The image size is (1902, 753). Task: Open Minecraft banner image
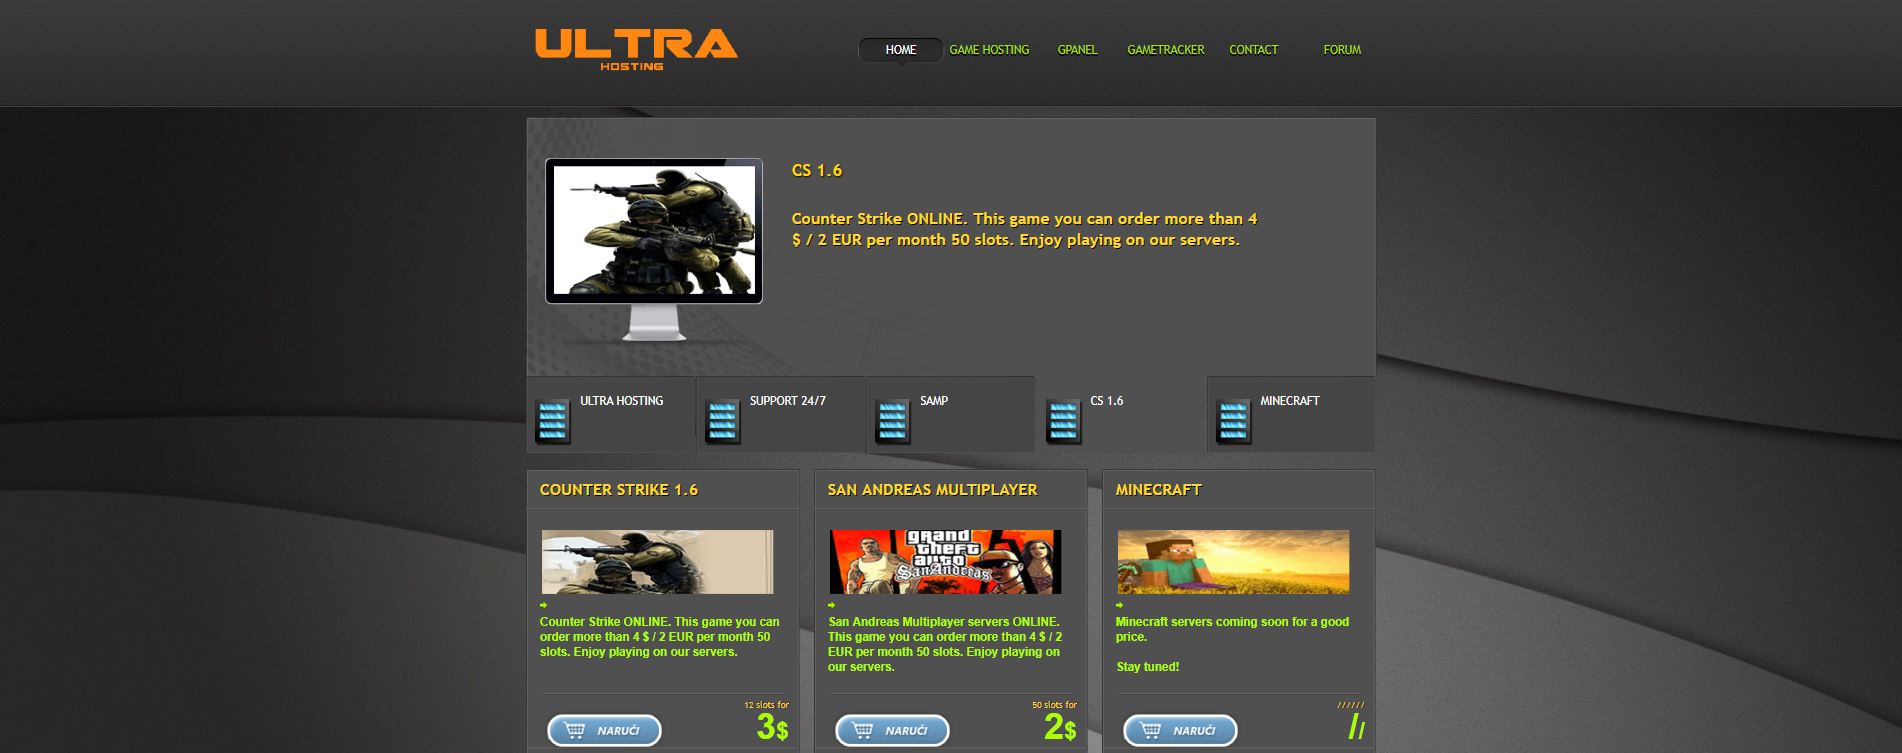[x=1233, y=562]
